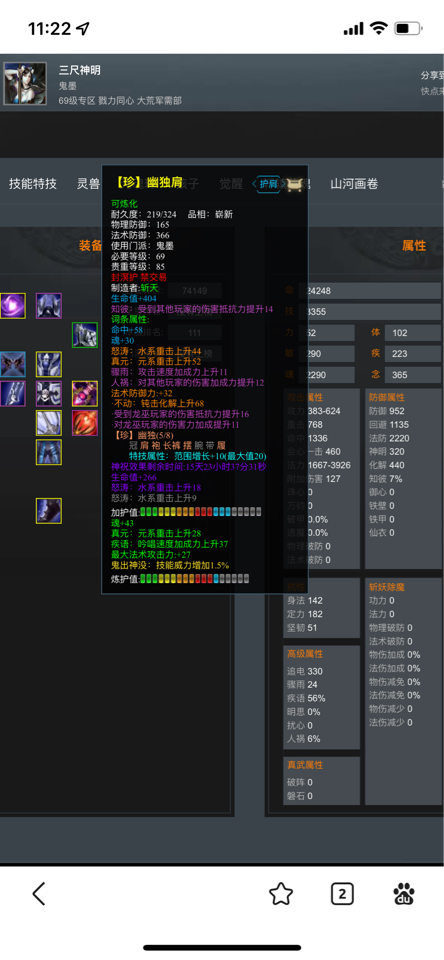
Task: Open the browser tab switcher showing 2
Action: click(x=342, y=894)
